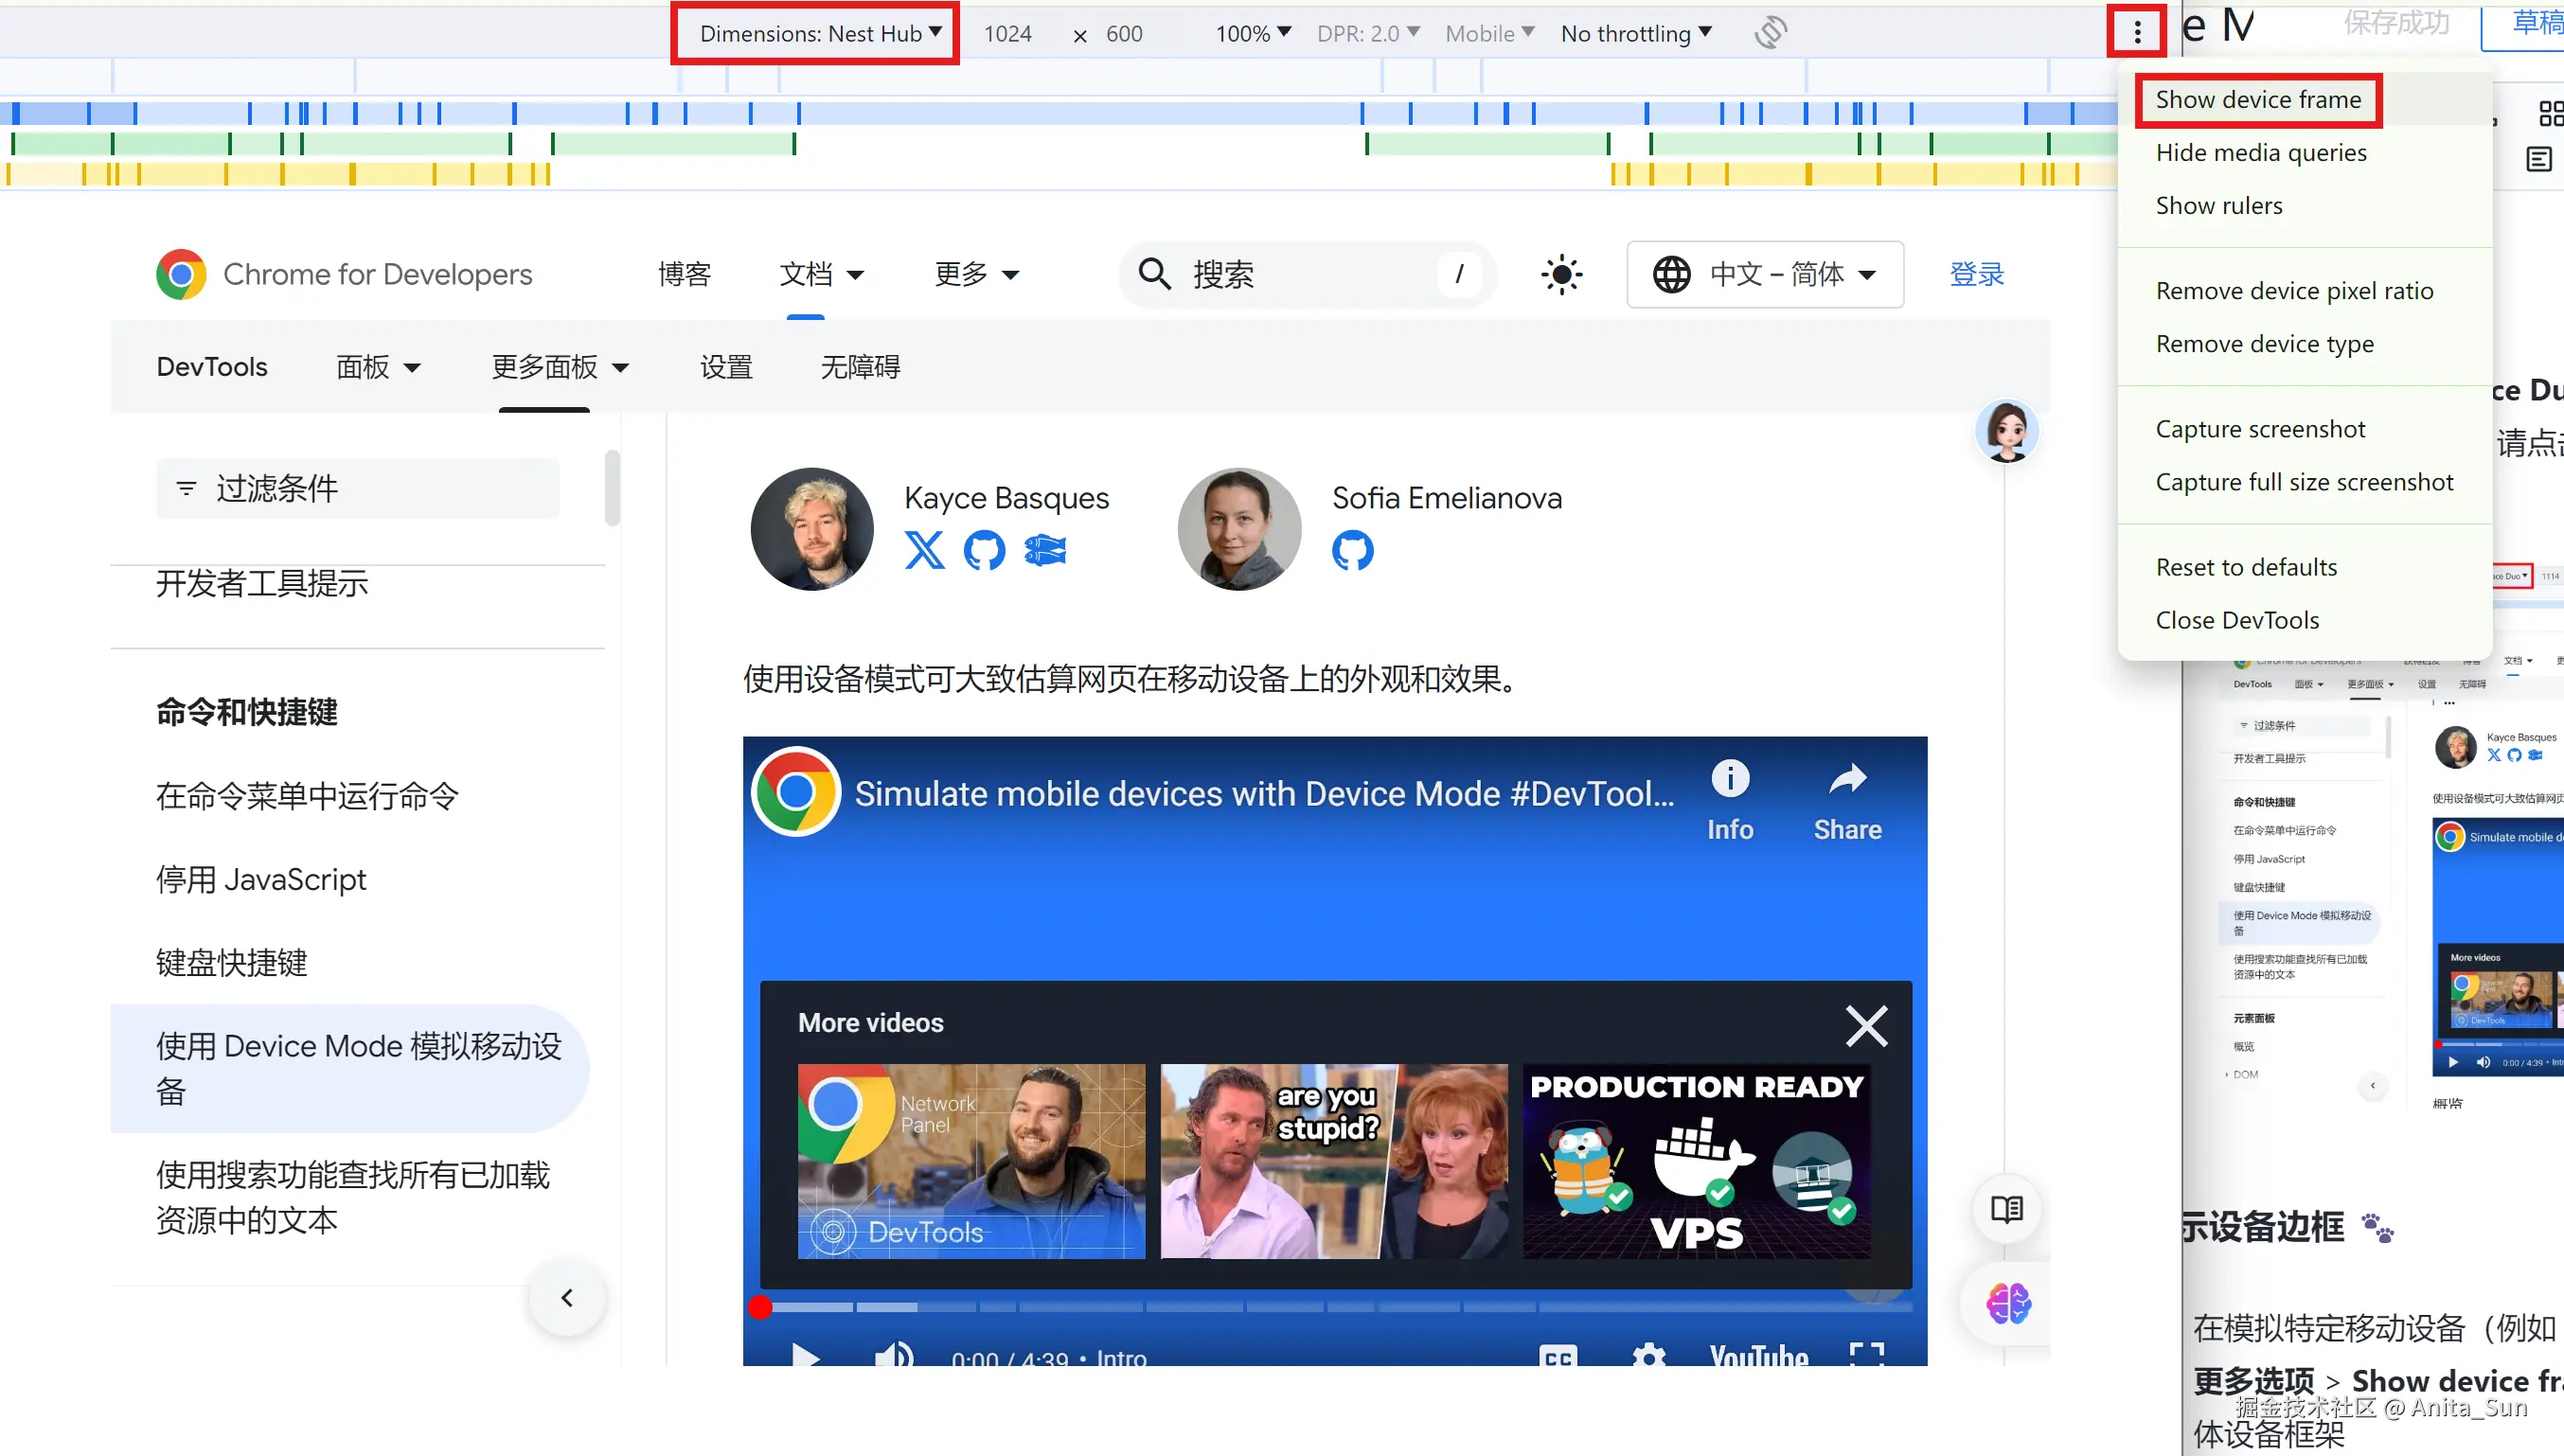Viewport: 2564px width, 1456px height.
Task: Choose Capture full size screenshot
Action: (2304, 482)
